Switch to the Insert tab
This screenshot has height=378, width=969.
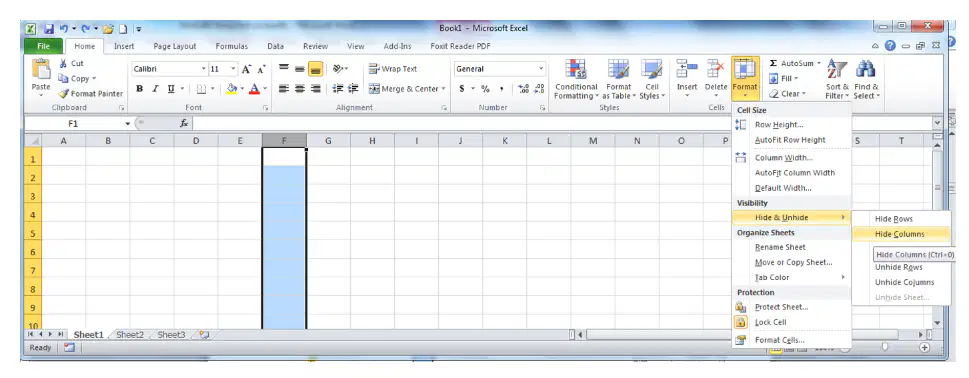pos(124,46)
